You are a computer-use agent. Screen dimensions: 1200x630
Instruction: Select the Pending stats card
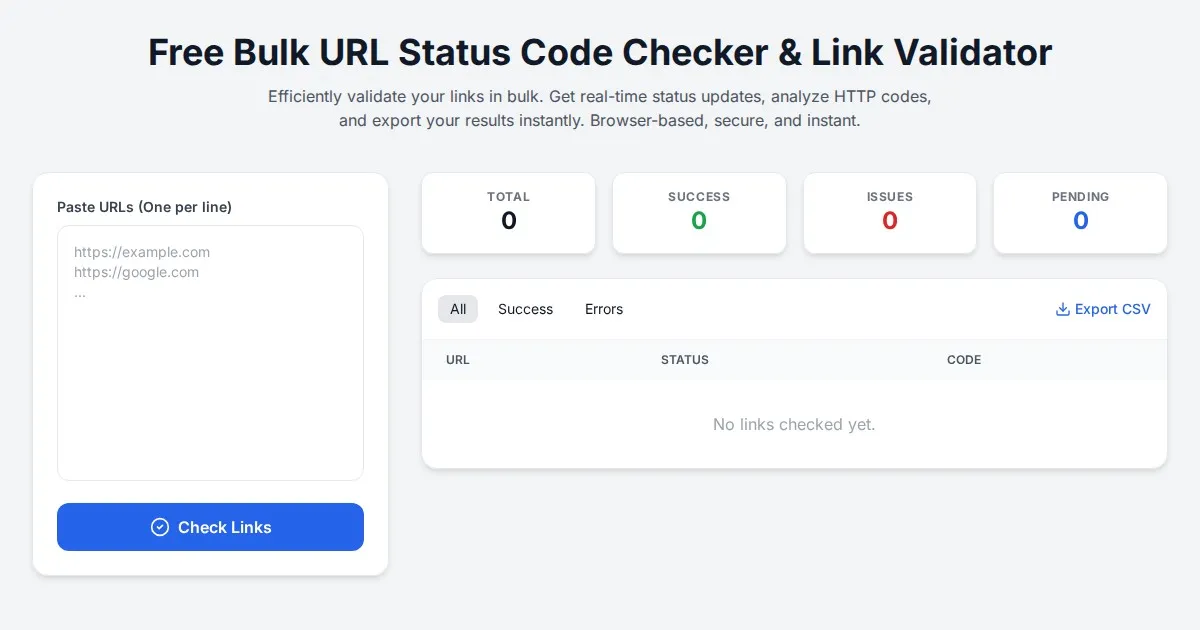point(1080,213)
